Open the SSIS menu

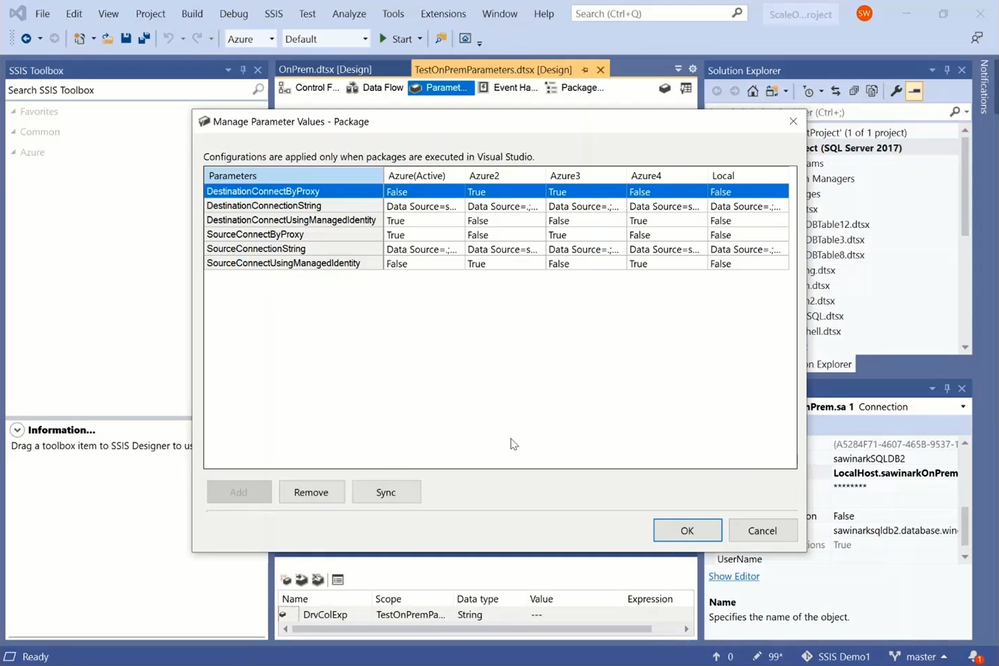click(x=273, y=13)
